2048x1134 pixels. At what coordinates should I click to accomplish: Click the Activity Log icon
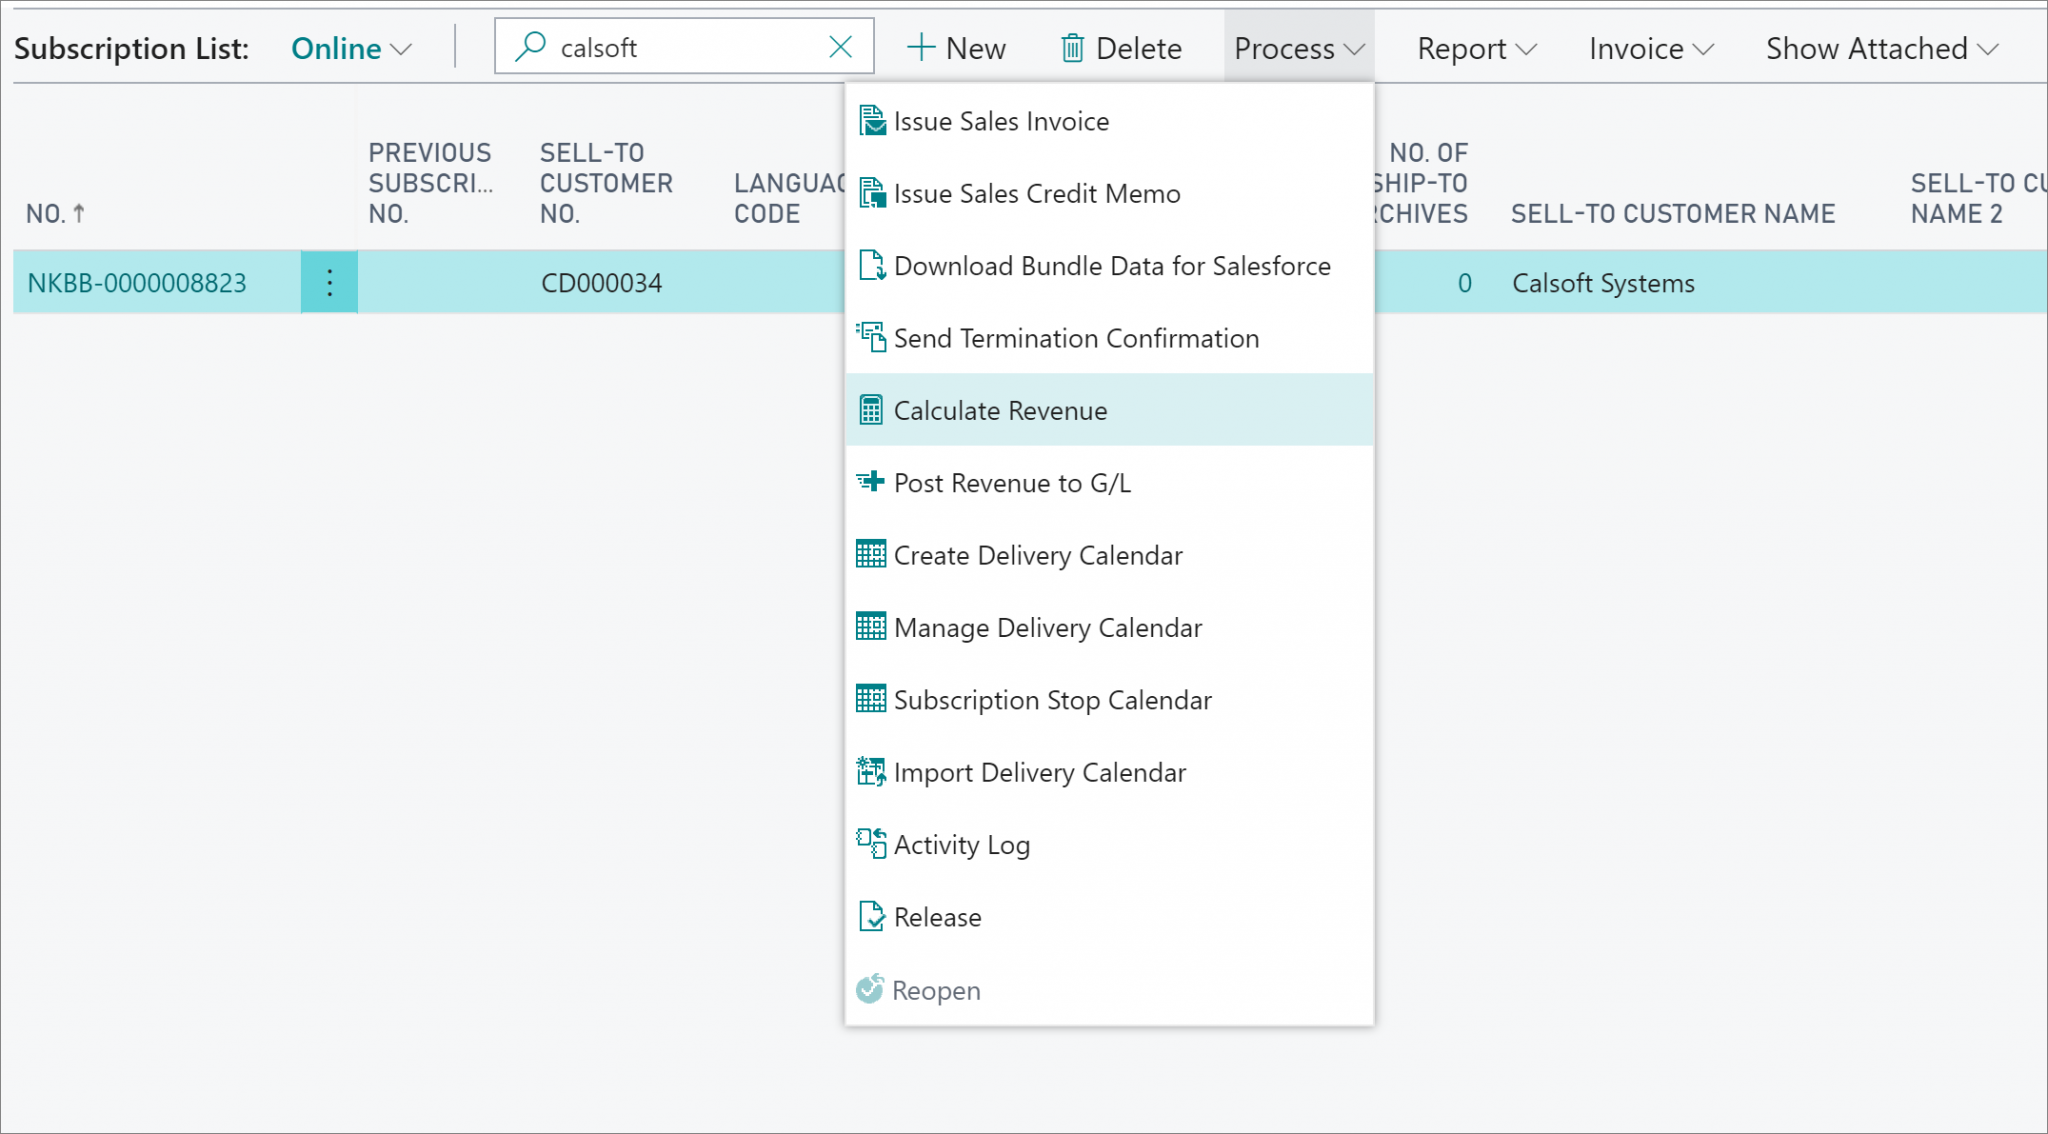pos(872,843)
